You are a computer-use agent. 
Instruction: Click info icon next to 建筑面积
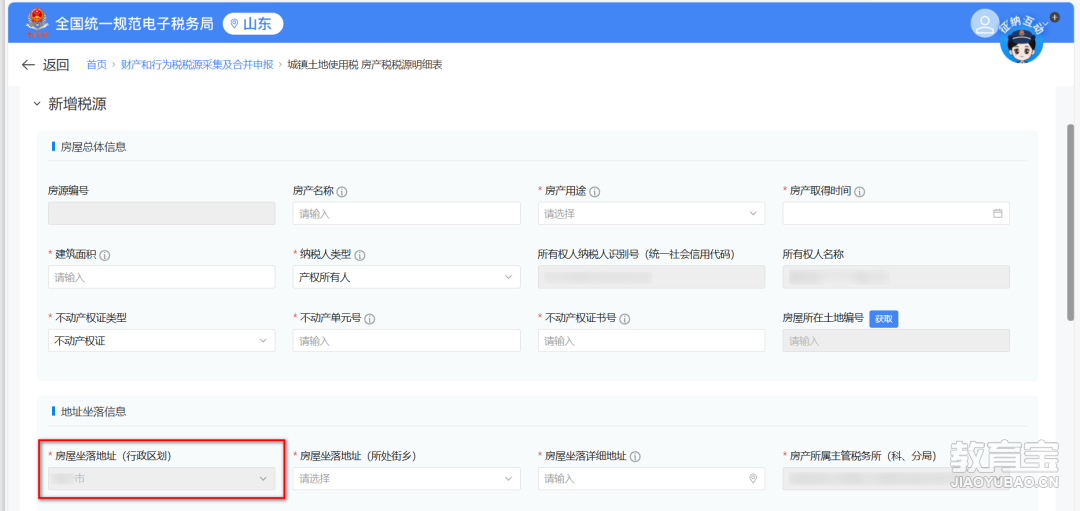point(105,256)
